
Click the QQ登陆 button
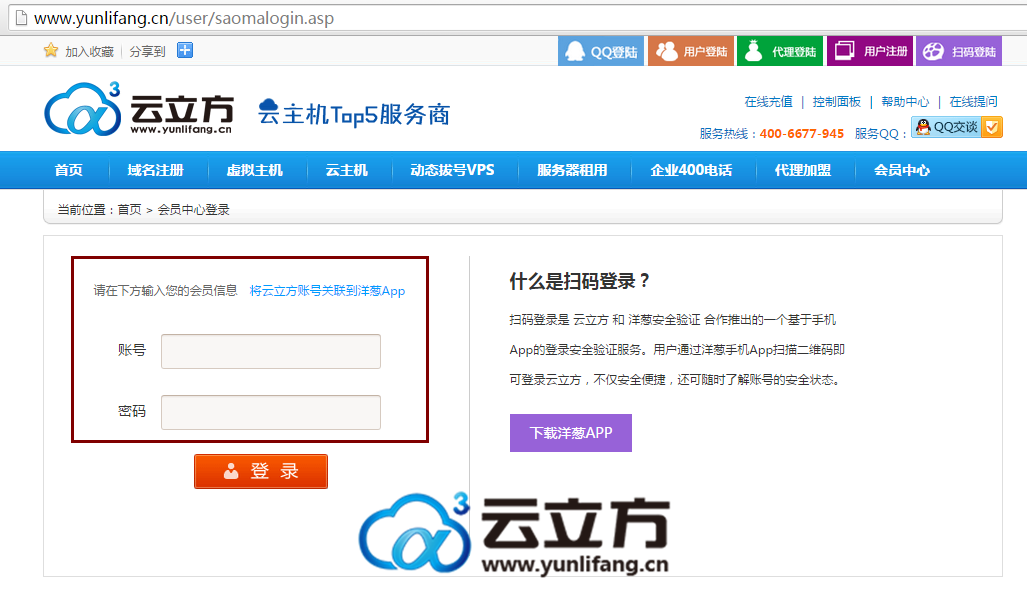(601, 51)
